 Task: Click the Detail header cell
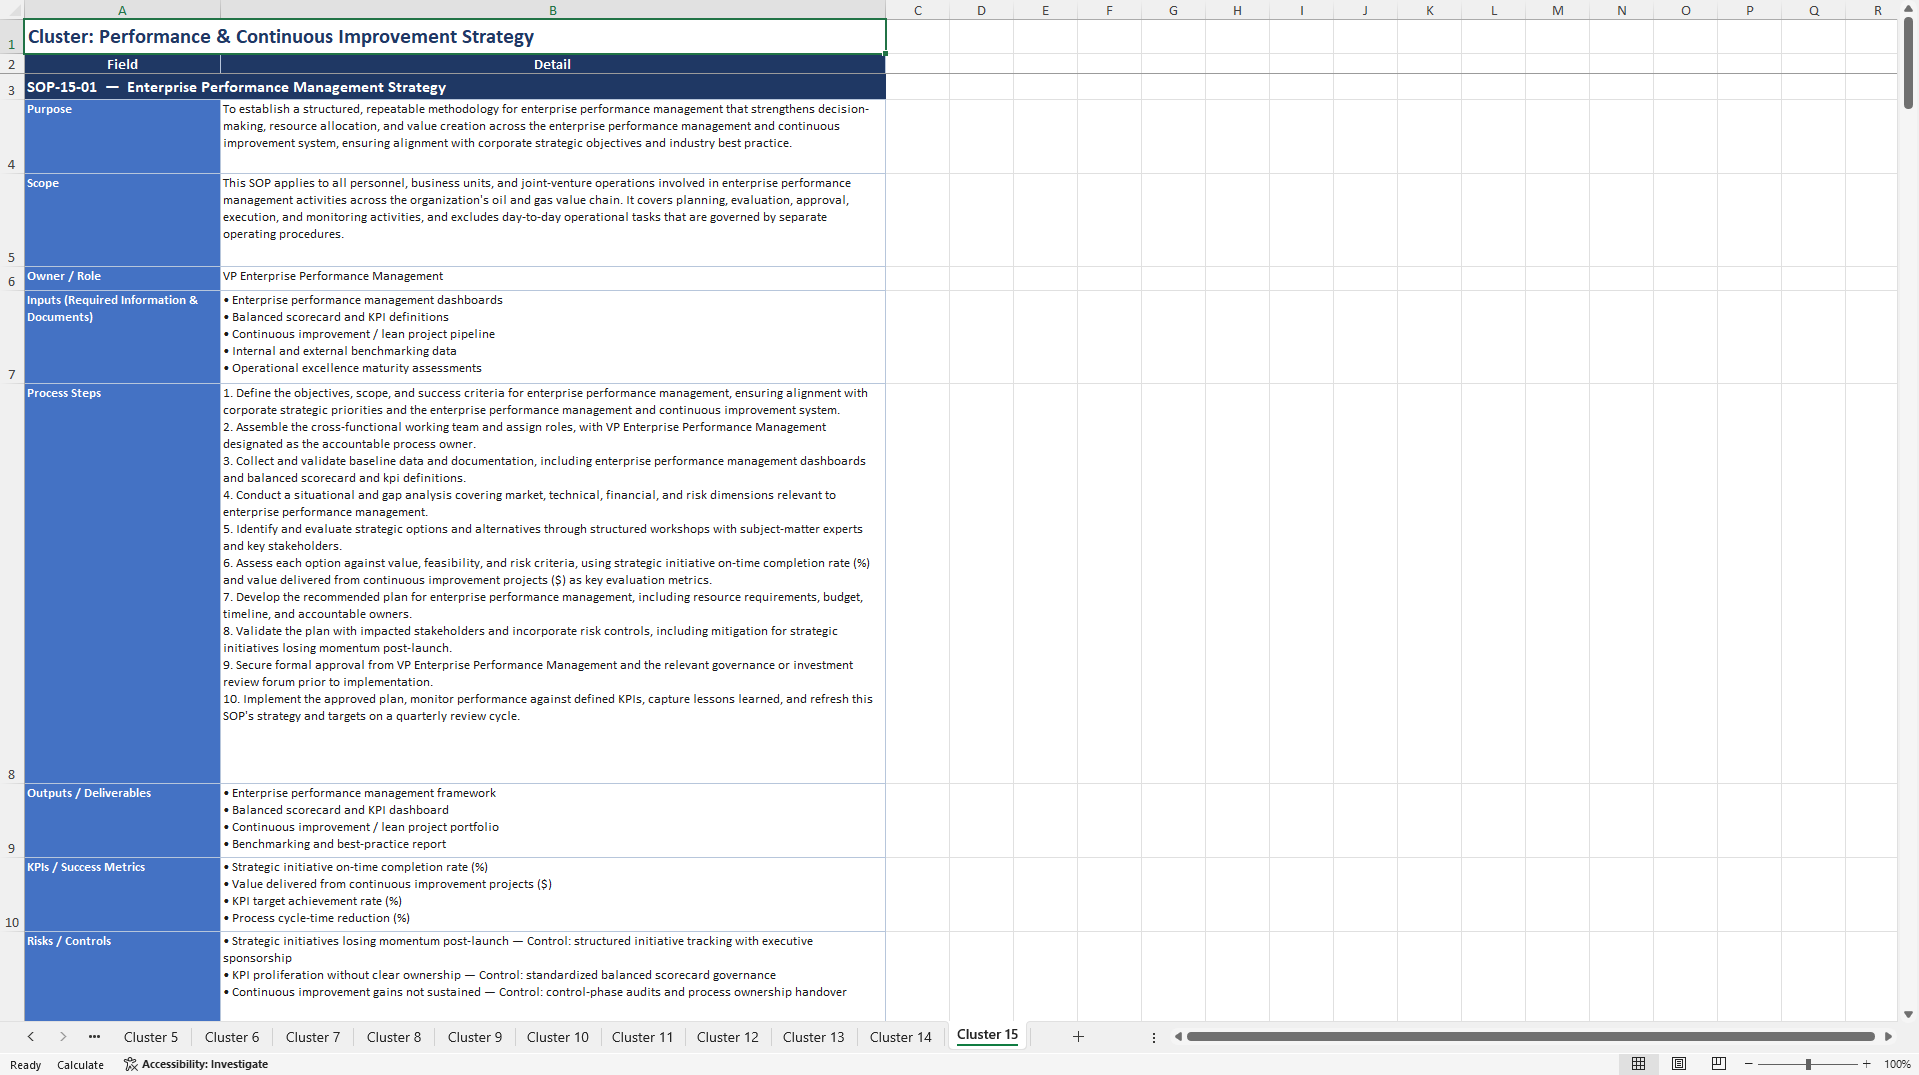[x=553, y=64]
